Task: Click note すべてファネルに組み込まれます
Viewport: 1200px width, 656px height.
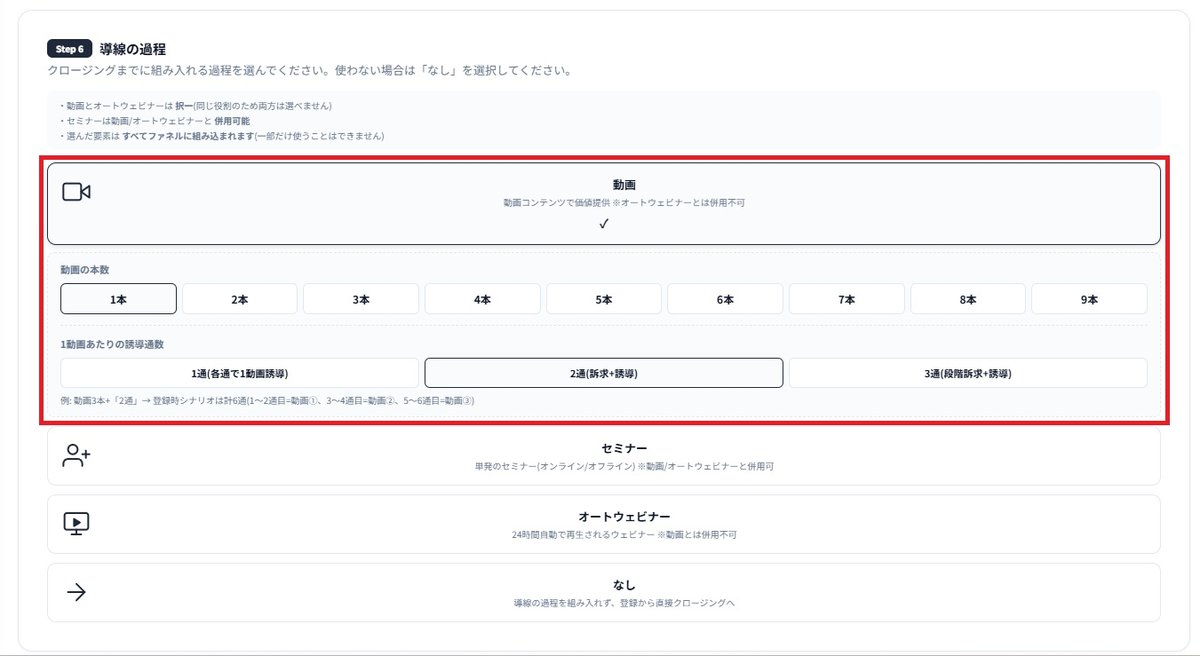Action: (x=221, y=136)
